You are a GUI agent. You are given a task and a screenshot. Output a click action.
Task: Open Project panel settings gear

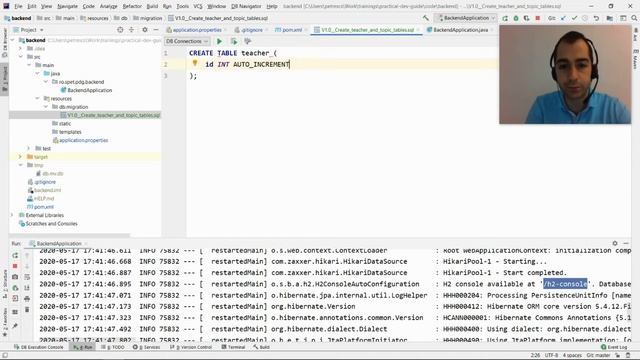(x=144, y=30)
